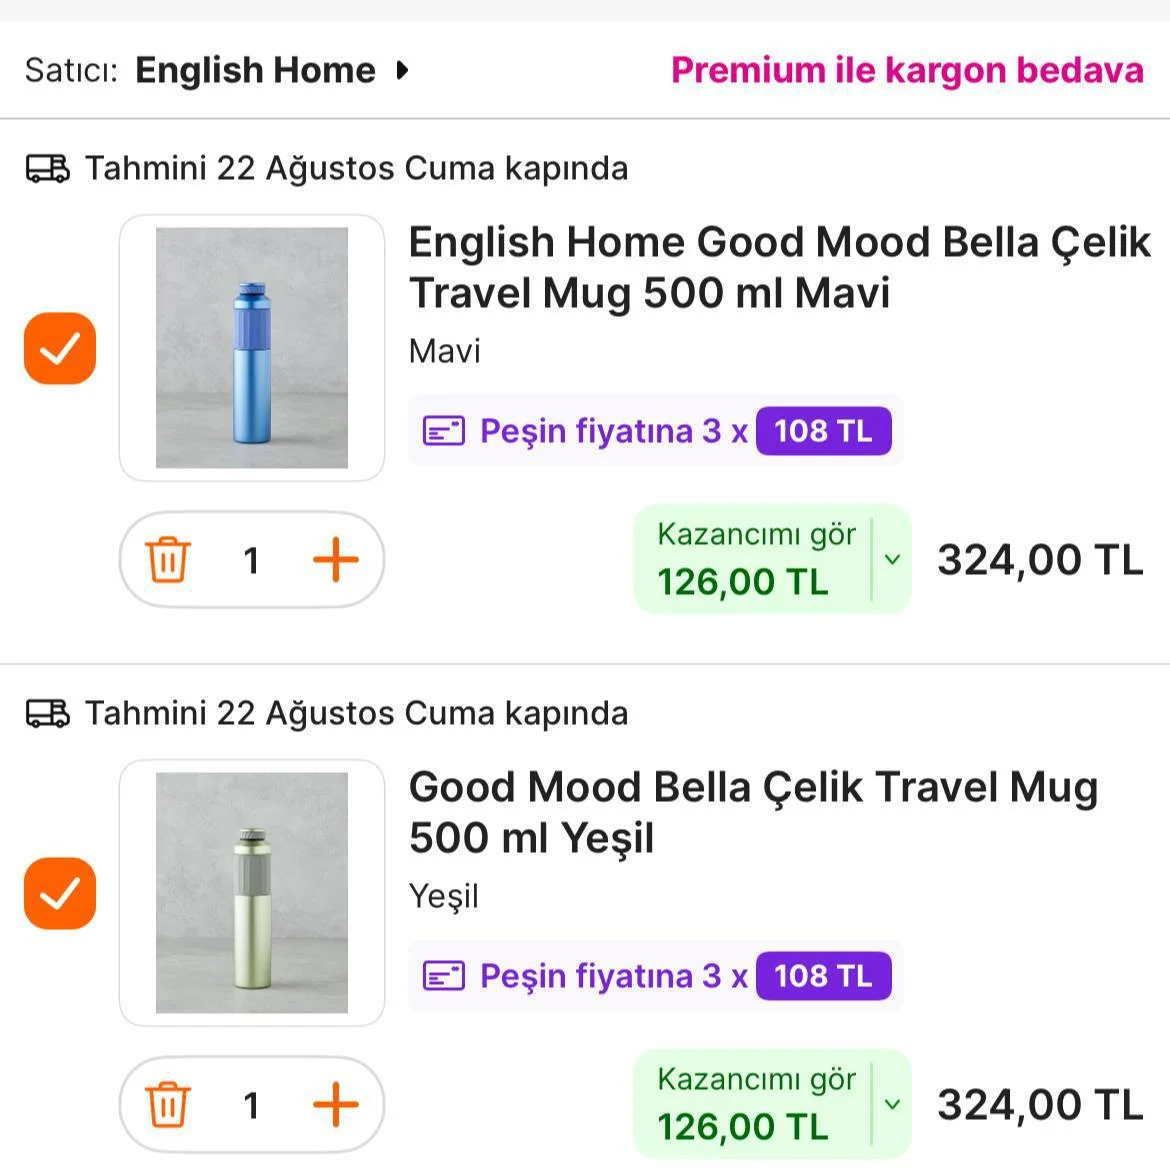Viewport: 1170px width, 1171px height.
Task: Delete the blue Travel Mug from cart
Action: (x=167, y=560)
